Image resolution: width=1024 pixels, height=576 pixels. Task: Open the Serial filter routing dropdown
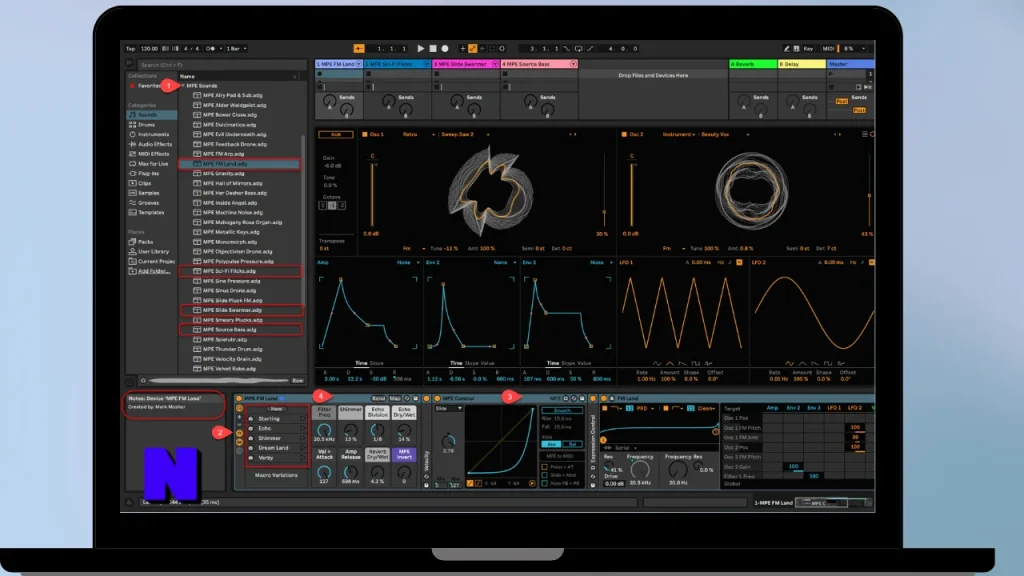(x=621, y=448)
